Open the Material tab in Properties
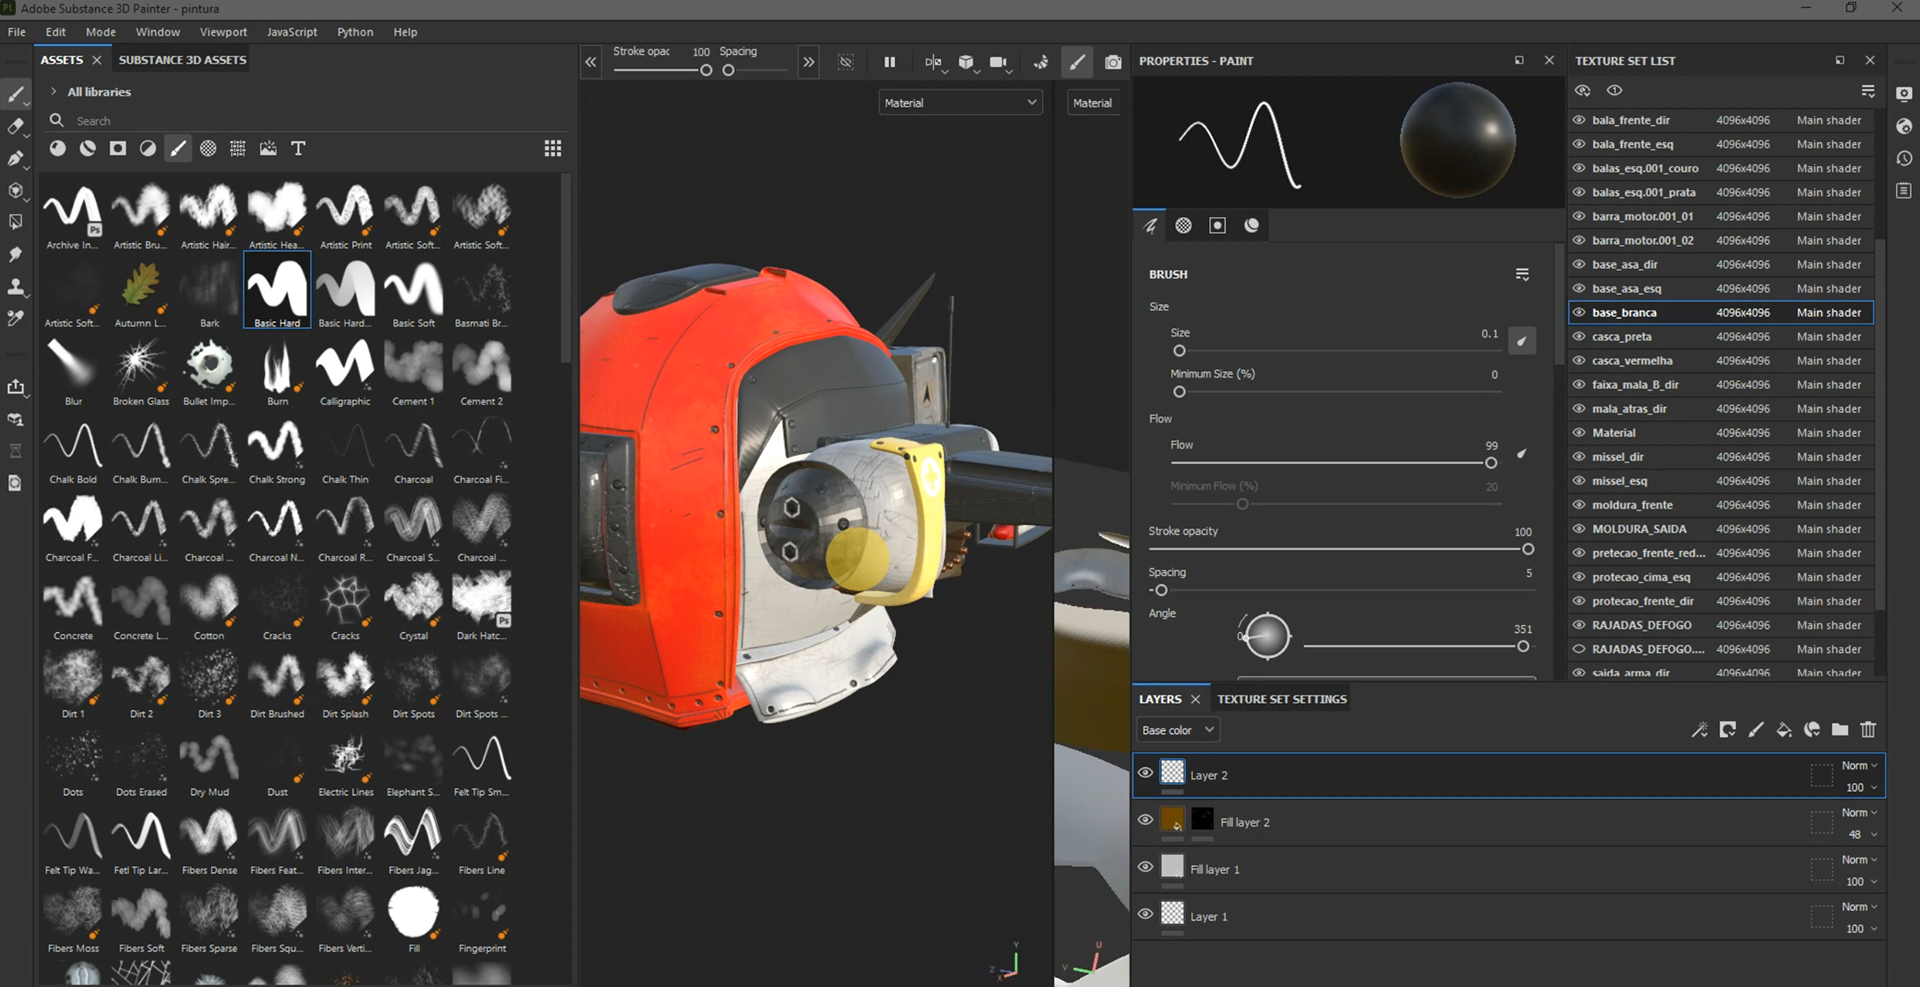 pos(1251,226)
